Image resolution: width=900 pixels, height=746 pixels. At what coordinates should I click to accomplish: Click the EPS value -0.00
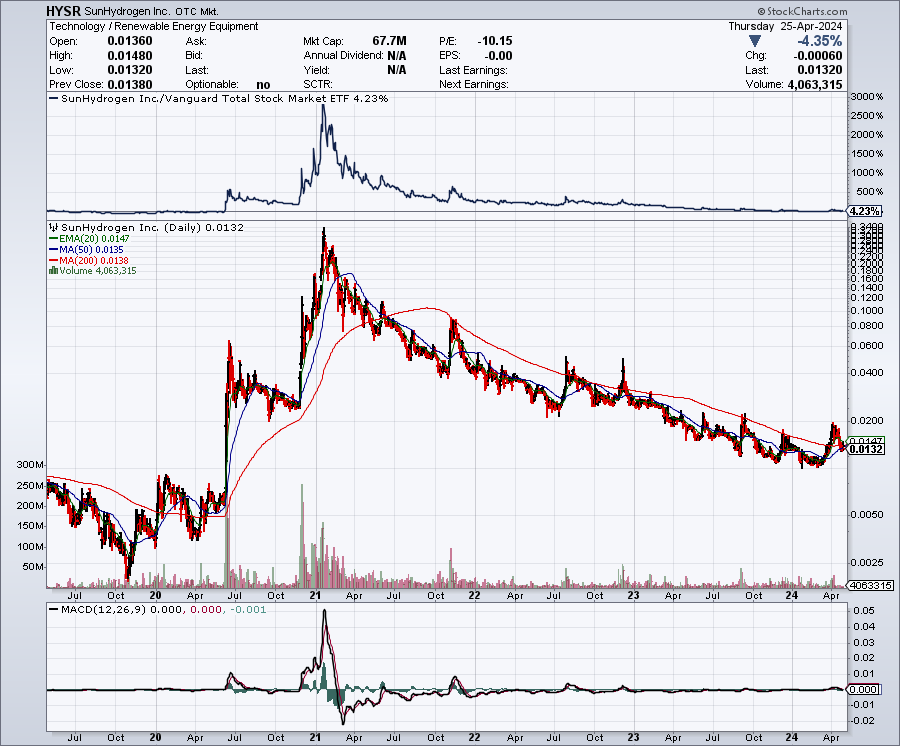click(x=498, y=56)
